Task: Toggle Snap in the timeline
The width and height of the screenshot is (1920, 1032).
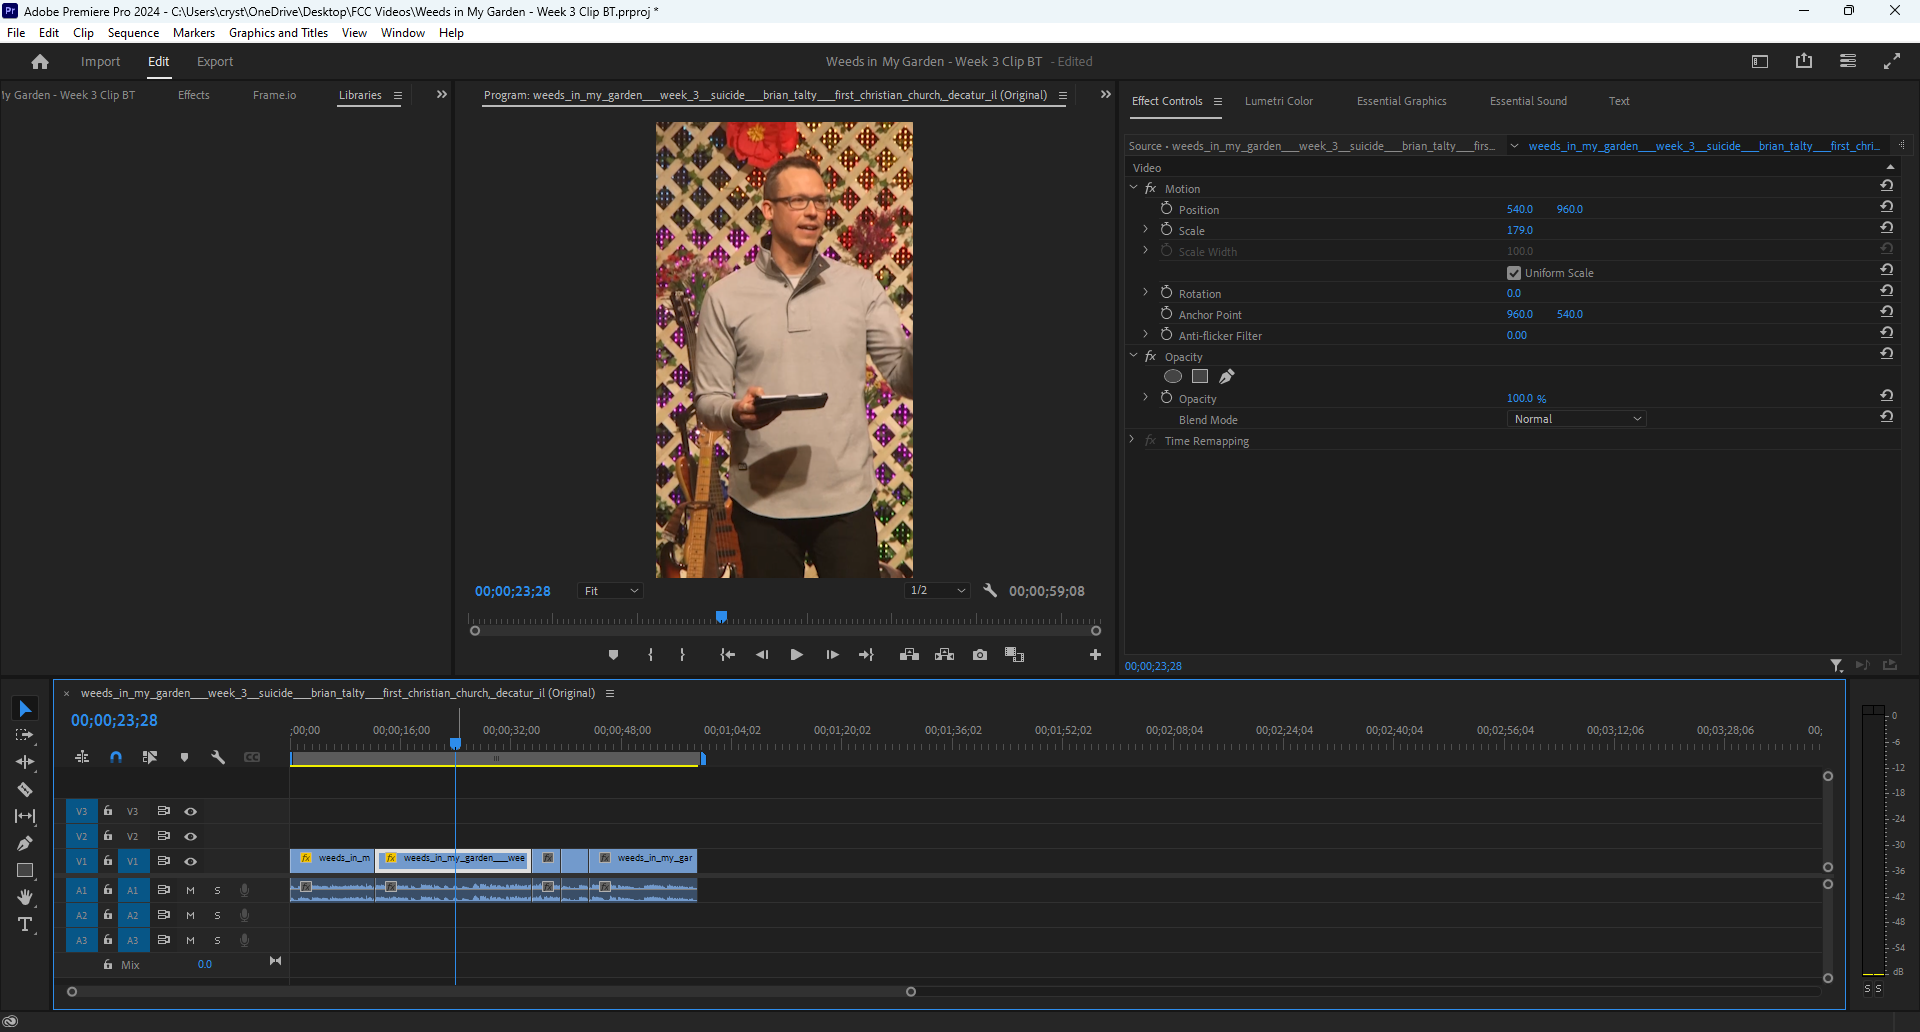Action: click(115, 757)
